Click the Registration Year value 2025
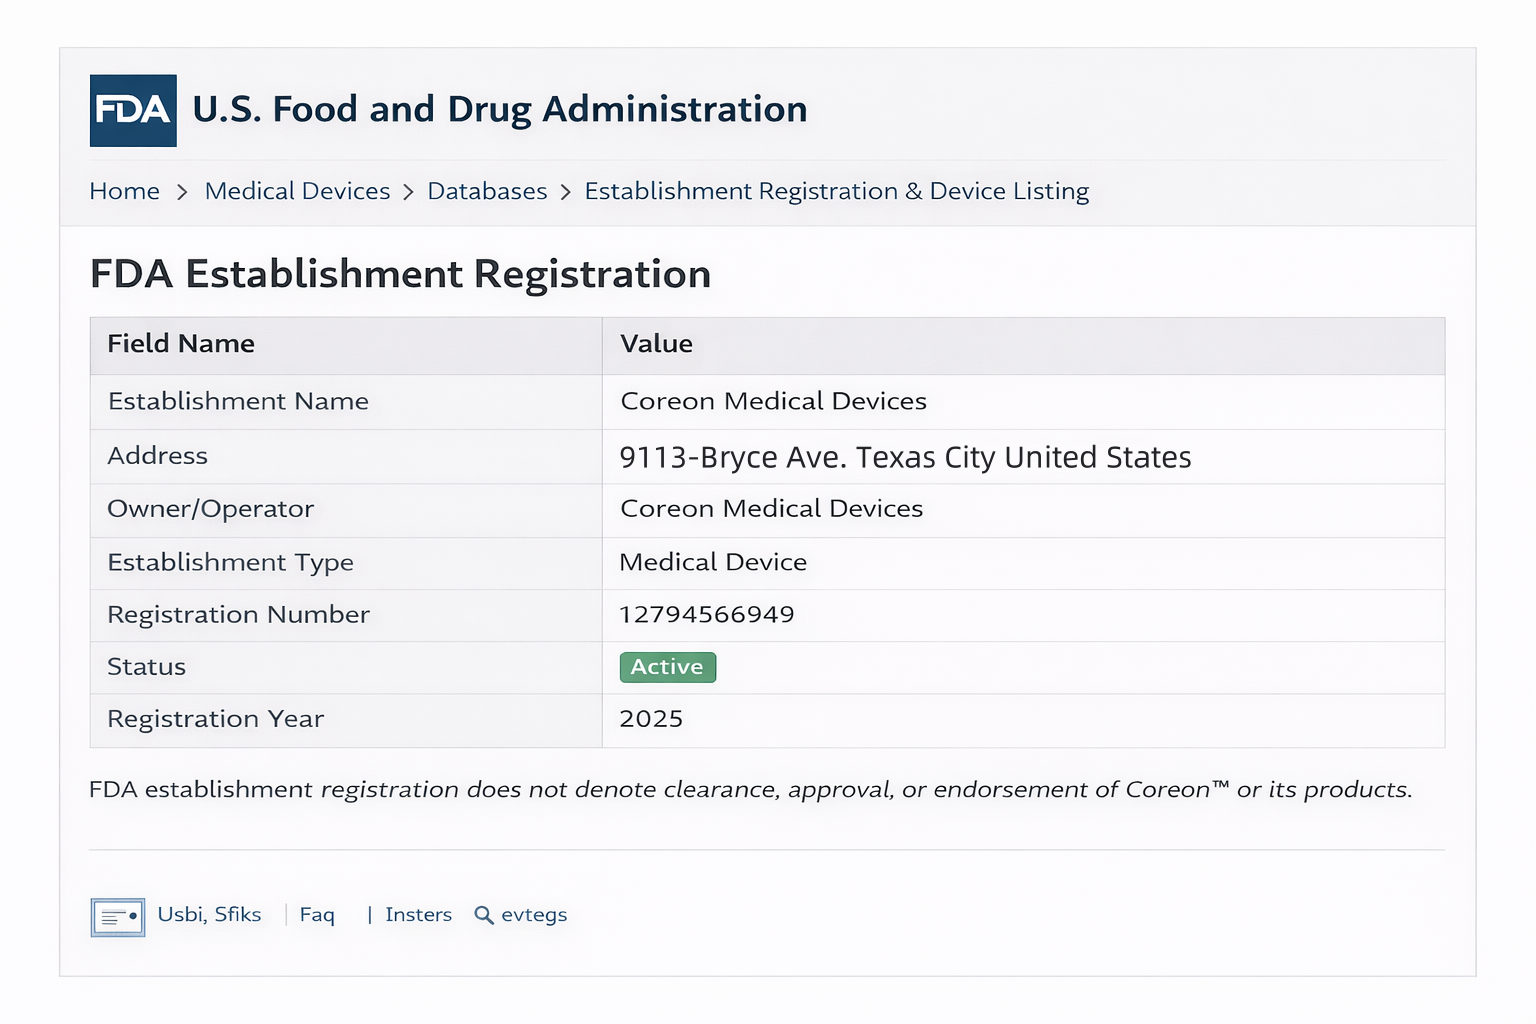The height and width of the screenshot is (1024, 1536). pyautogui.click(x=651, y=719)
